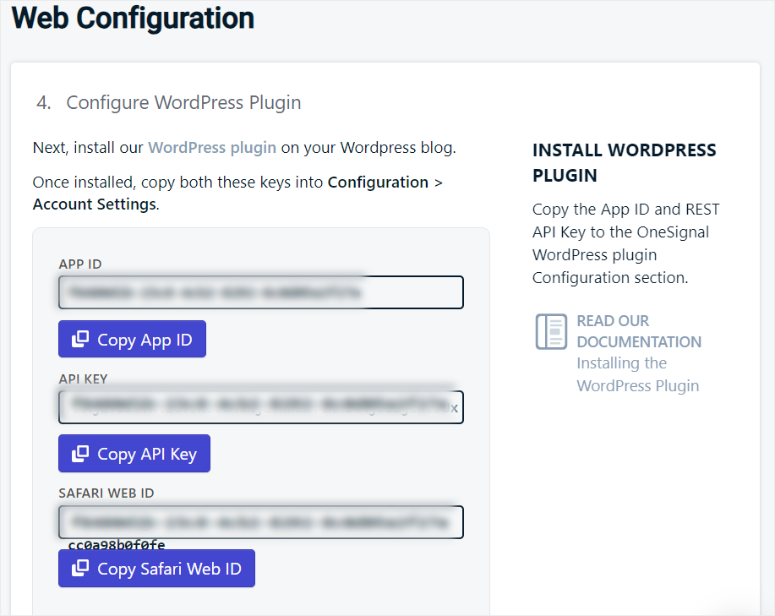Click the 'API KEY' field label
The width and height of the screenshot is (775, 616).
click(83, 379)
